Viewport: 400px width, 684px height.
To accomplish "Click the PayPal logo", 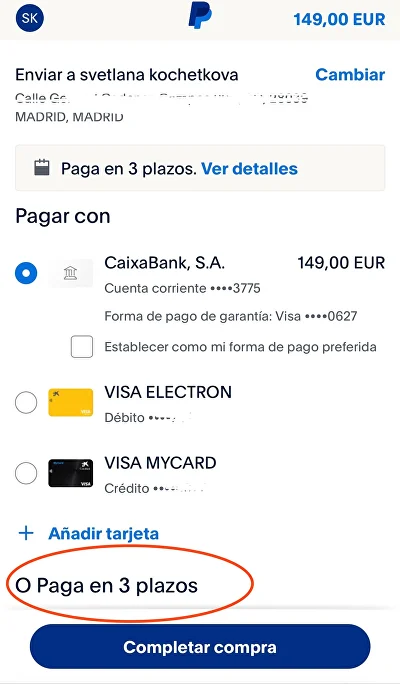I will point(200,16).
